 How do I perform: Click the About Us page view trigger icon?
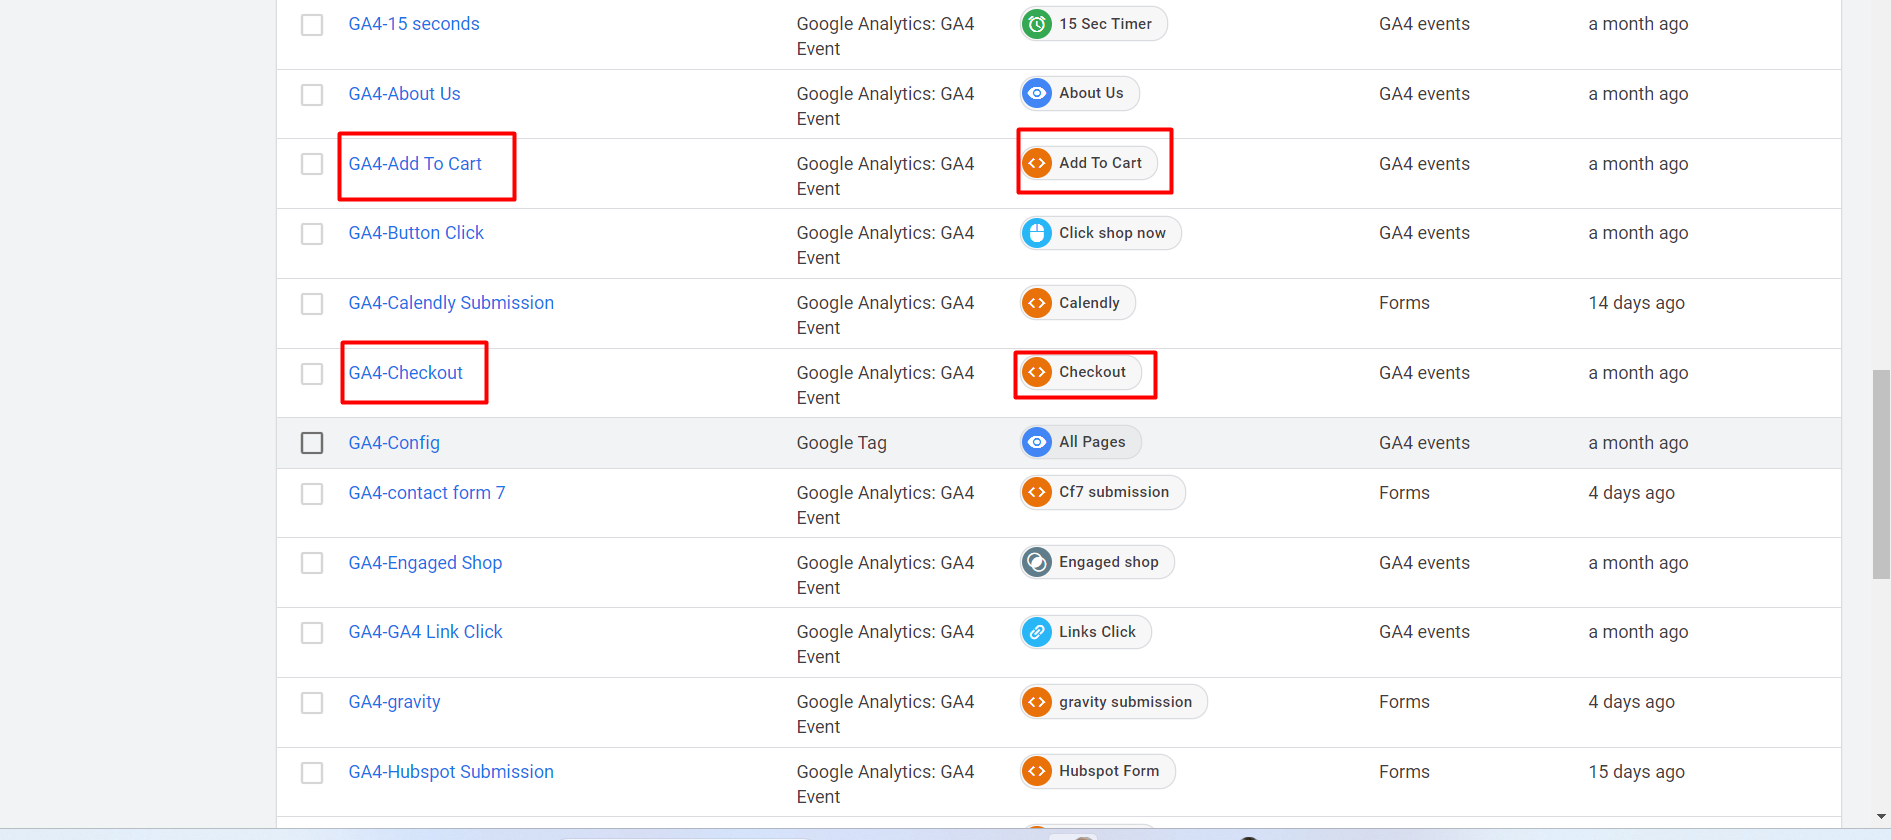click(1037, 93)
